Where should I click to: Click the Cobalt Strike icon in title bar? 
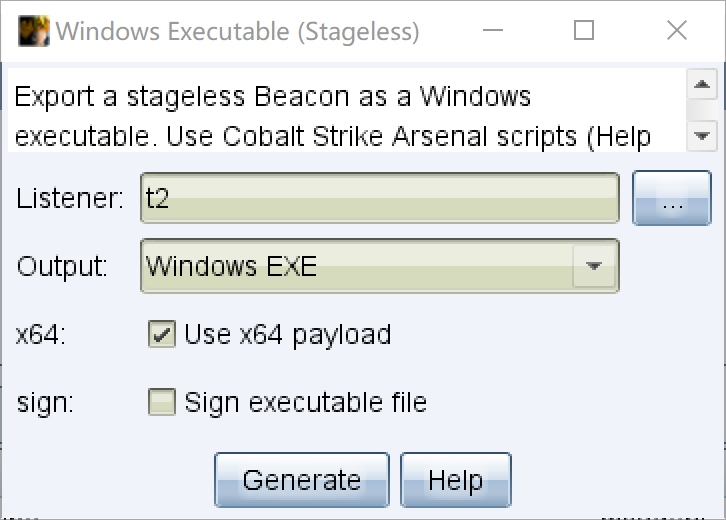click(33, 31)
